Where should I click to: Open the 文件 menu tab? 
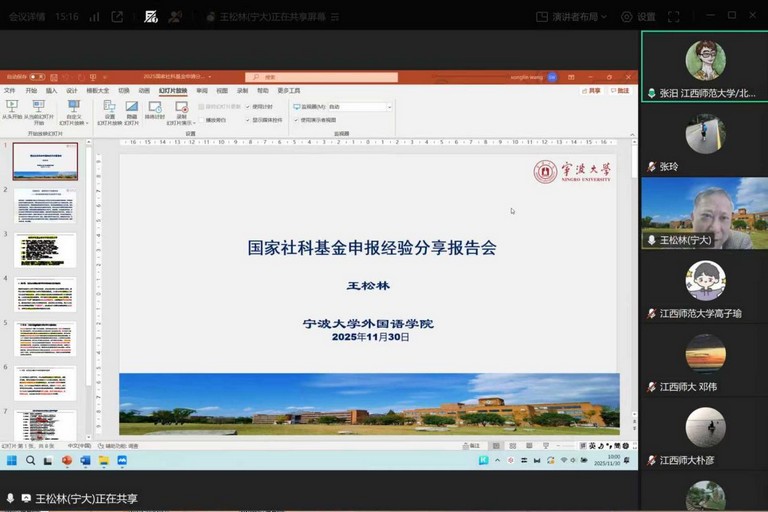[x=10, y=90]
